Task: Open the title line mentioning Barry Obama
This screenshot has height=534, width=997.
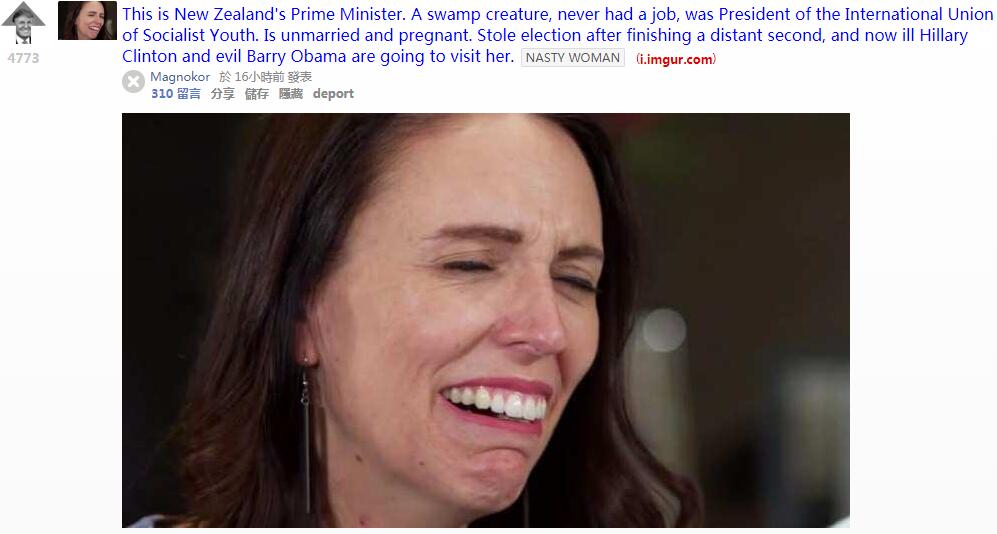Action: [x=318, y=57]
